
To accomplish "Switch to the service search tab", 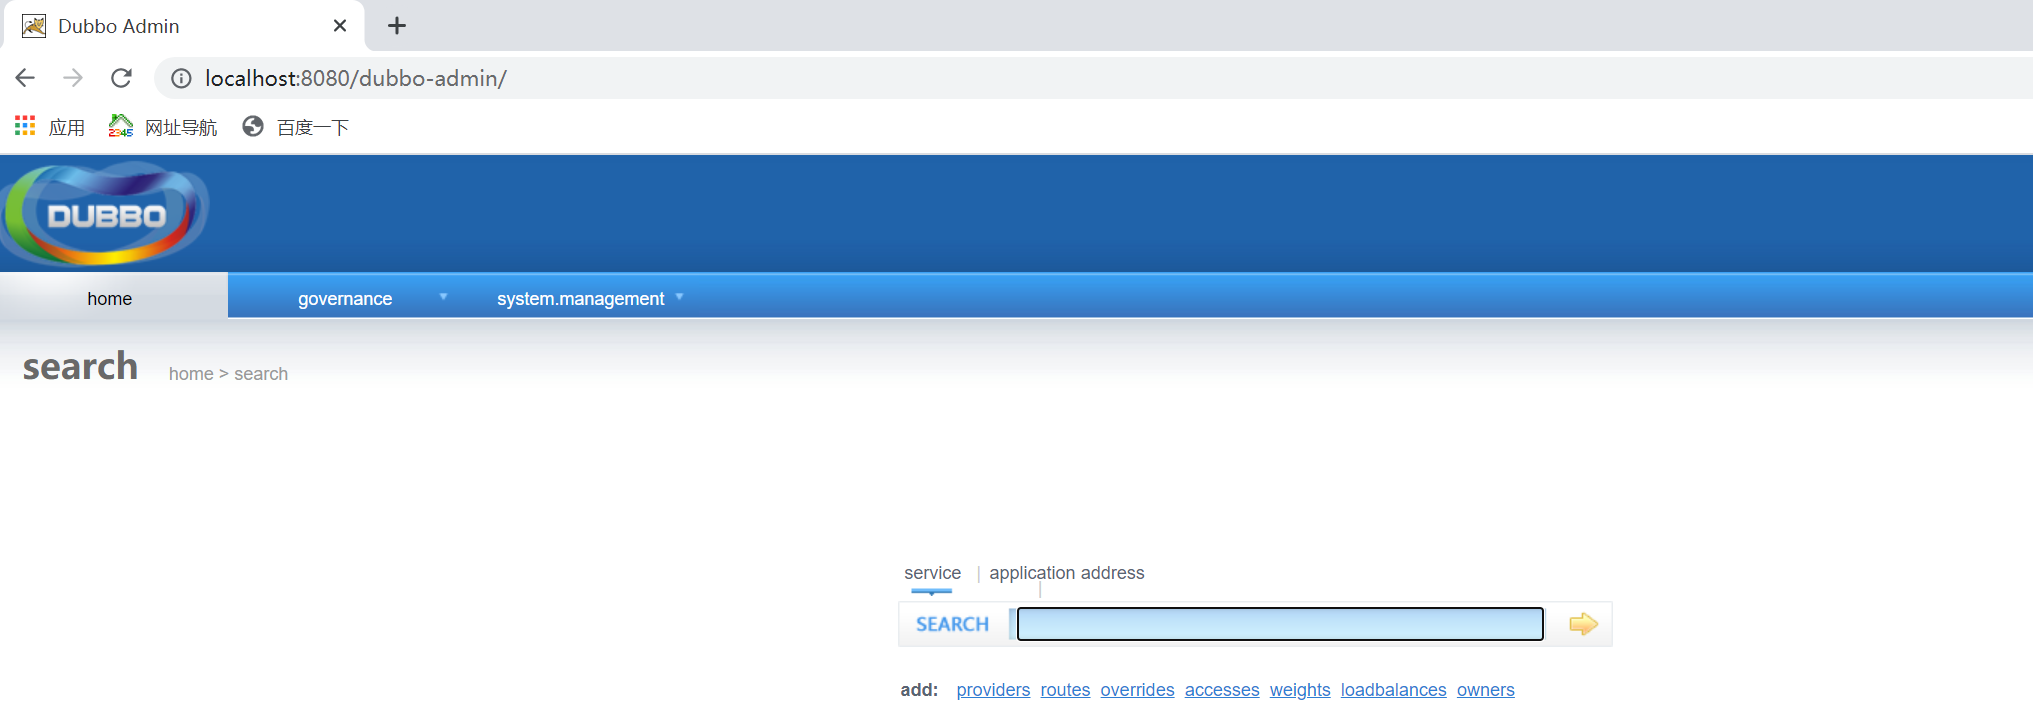I will 932,573.
